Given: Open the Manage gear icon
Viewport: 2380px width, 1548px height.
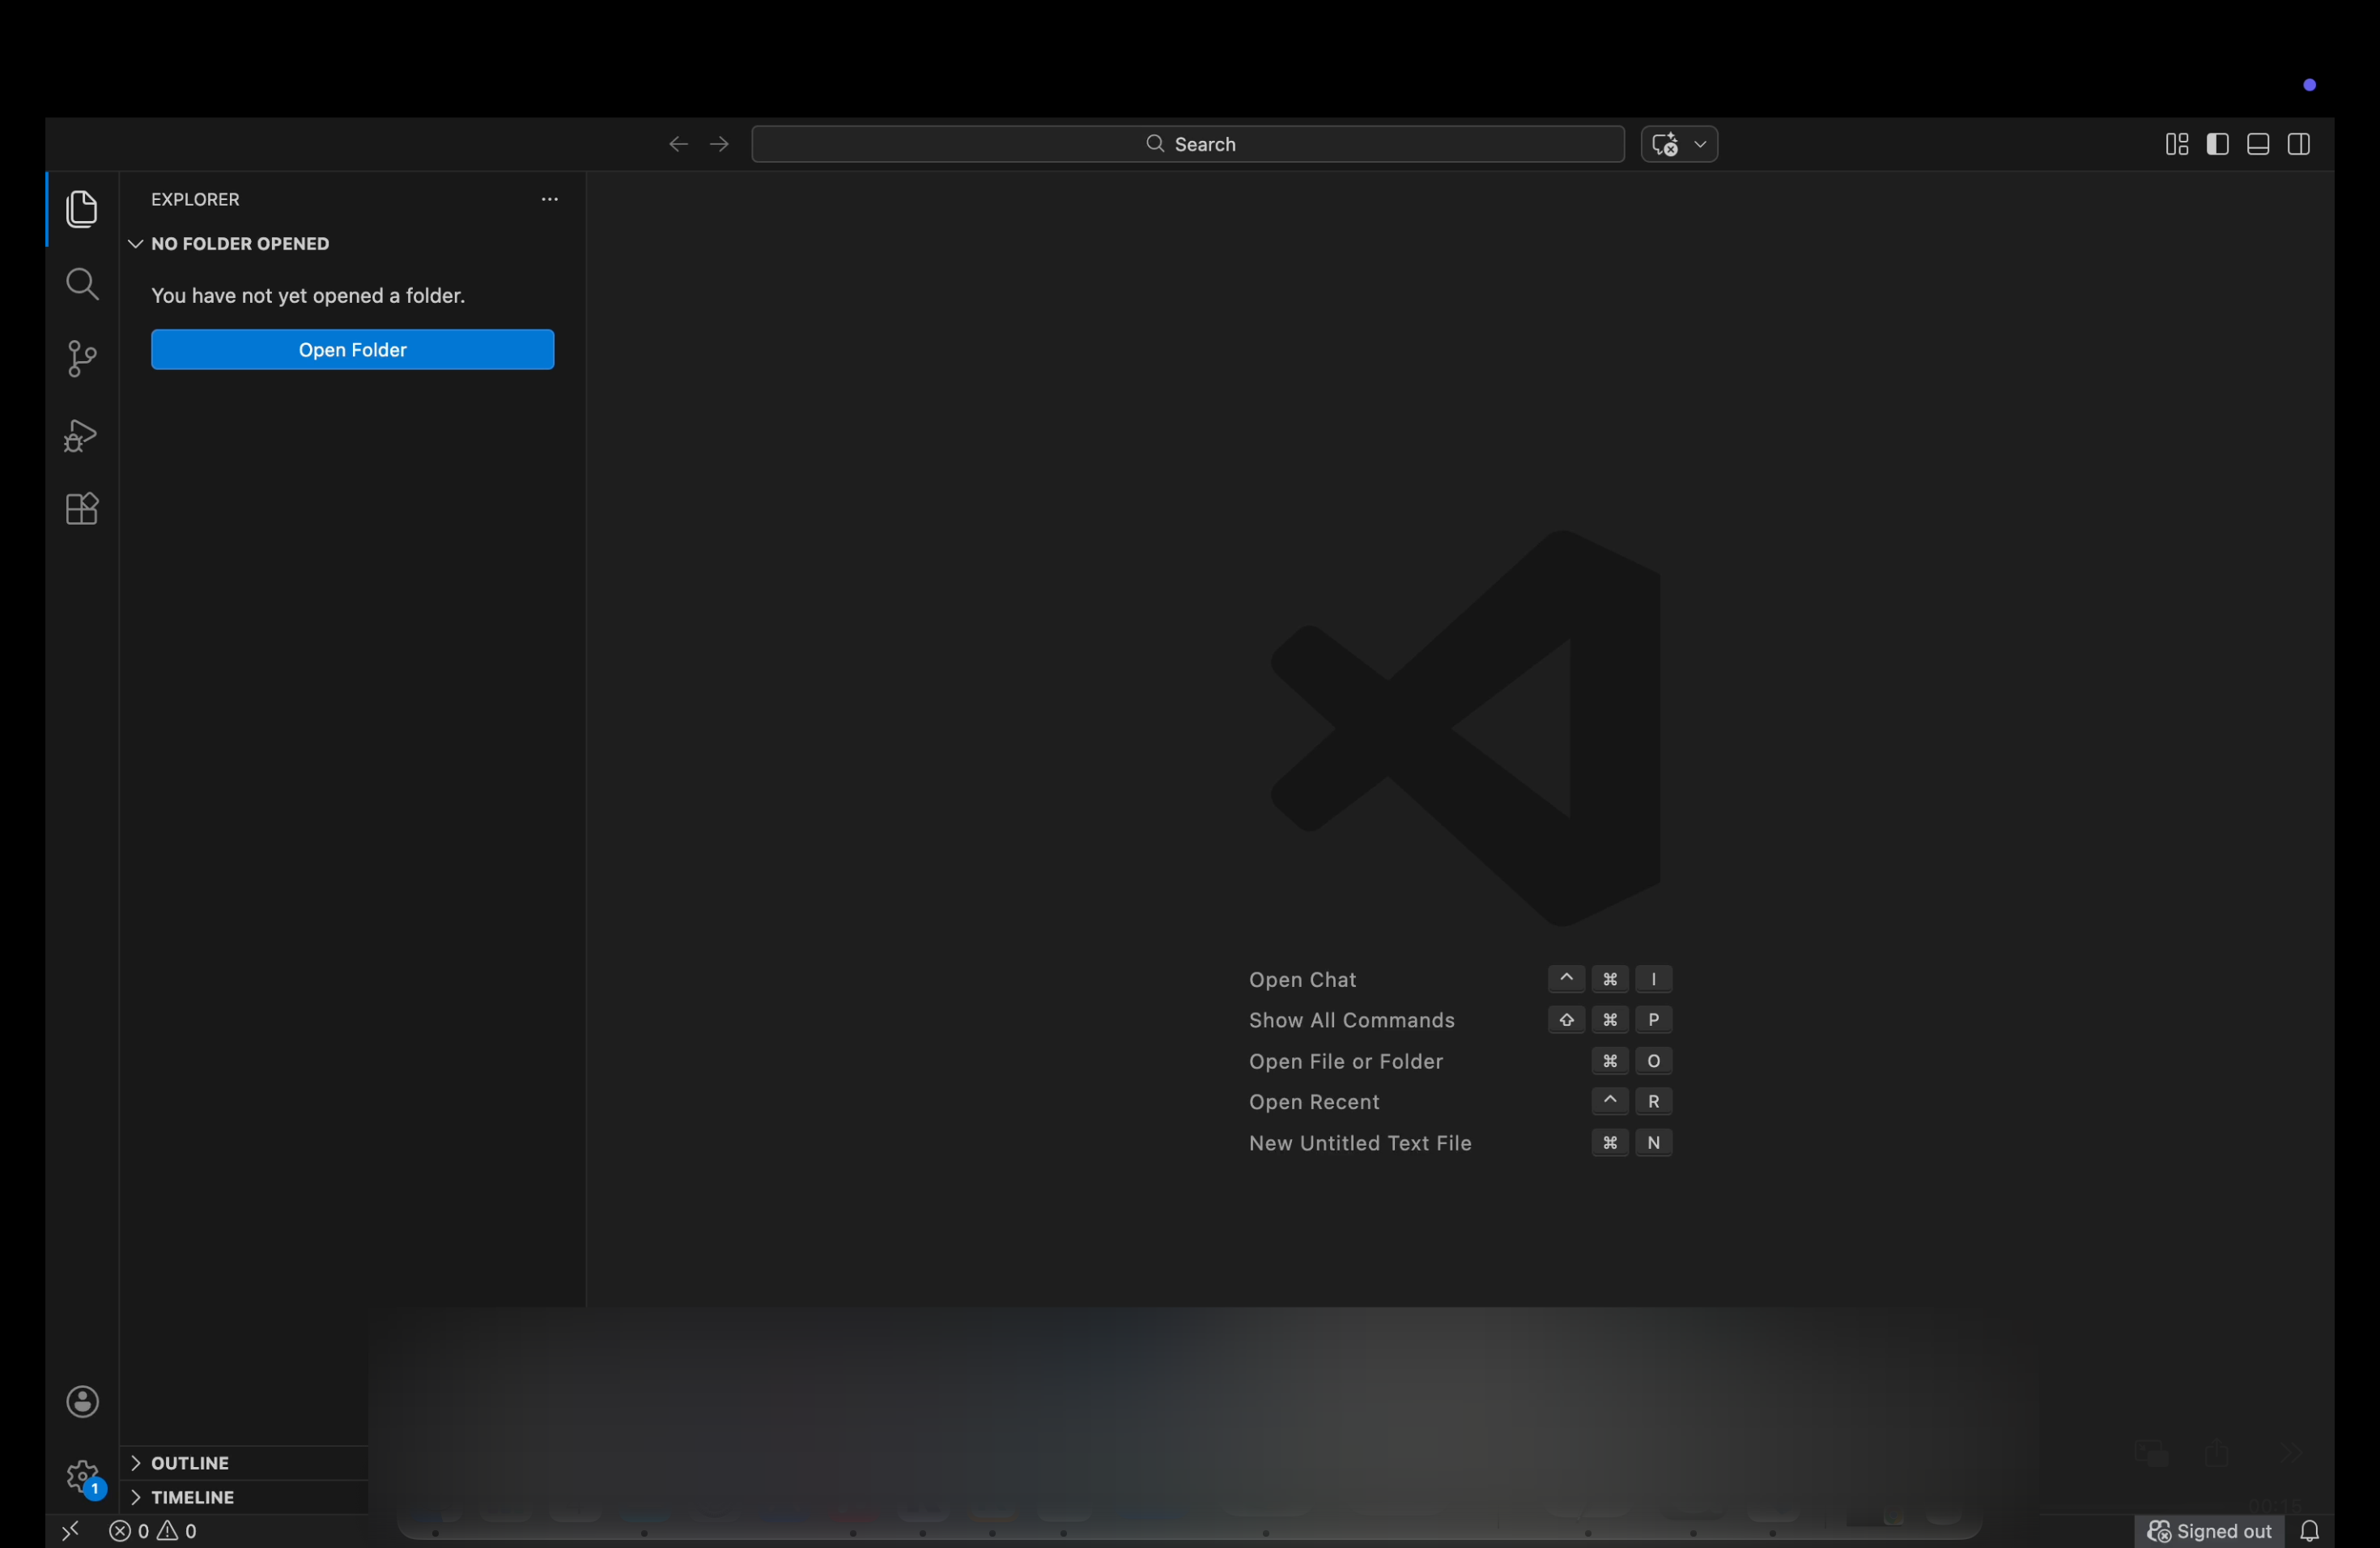Looking at the screenshot, I should 83,1476.
